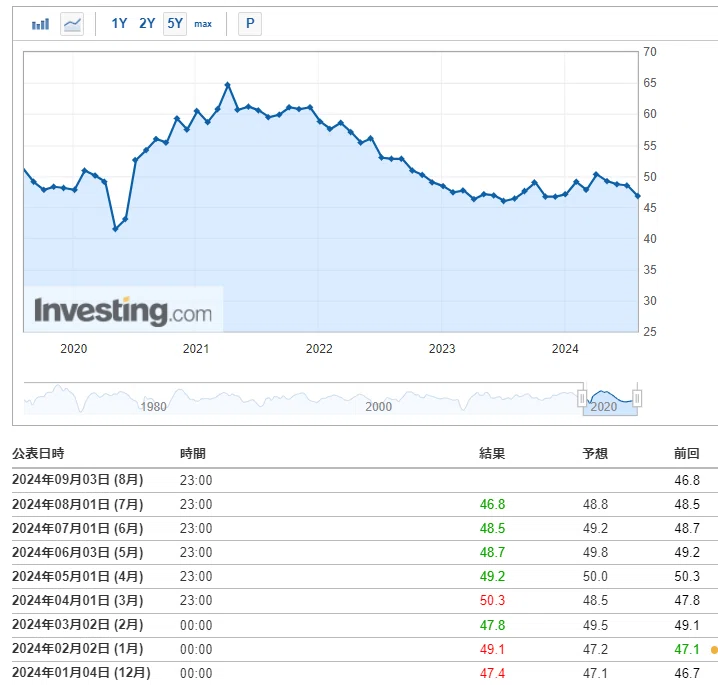
Task: Click green revised previous value 47.1
Action: click(686, 649)
